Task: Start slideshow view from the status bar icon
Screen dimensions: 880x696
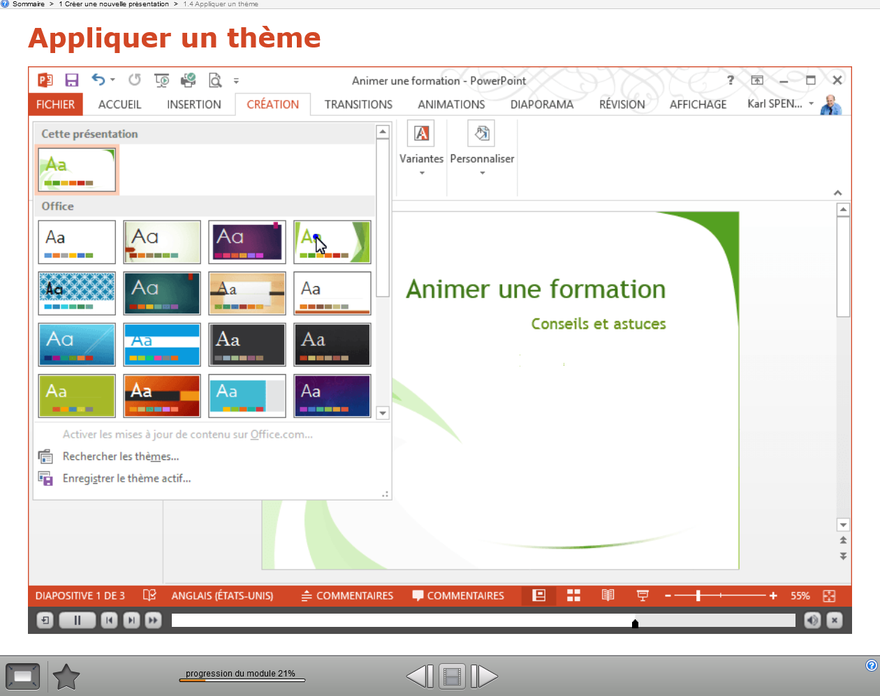Action: coord(641,595)
